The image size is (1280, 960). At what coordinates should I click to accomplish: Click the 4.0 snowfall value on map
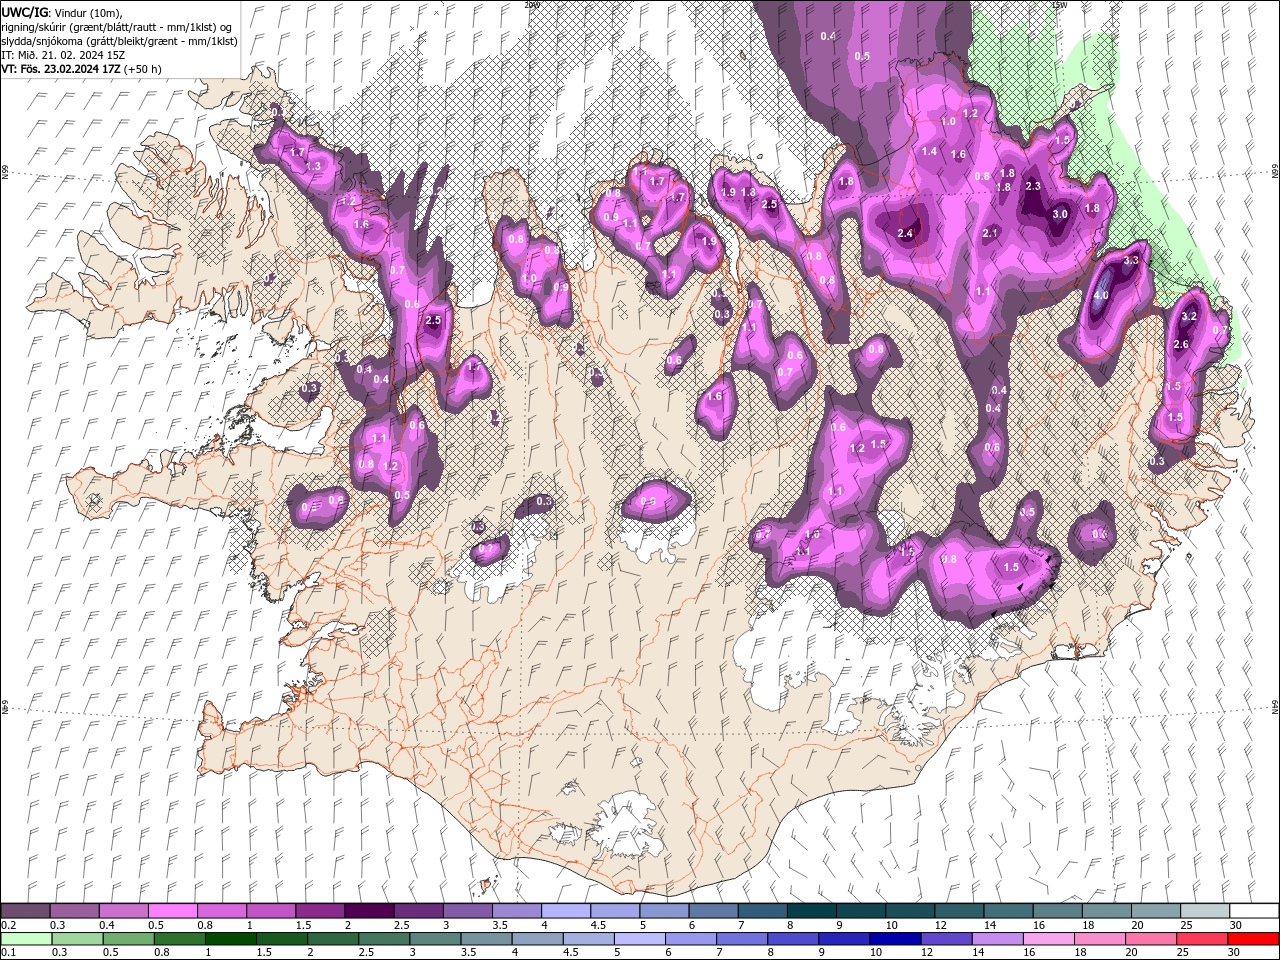[x=1101, y=296]
